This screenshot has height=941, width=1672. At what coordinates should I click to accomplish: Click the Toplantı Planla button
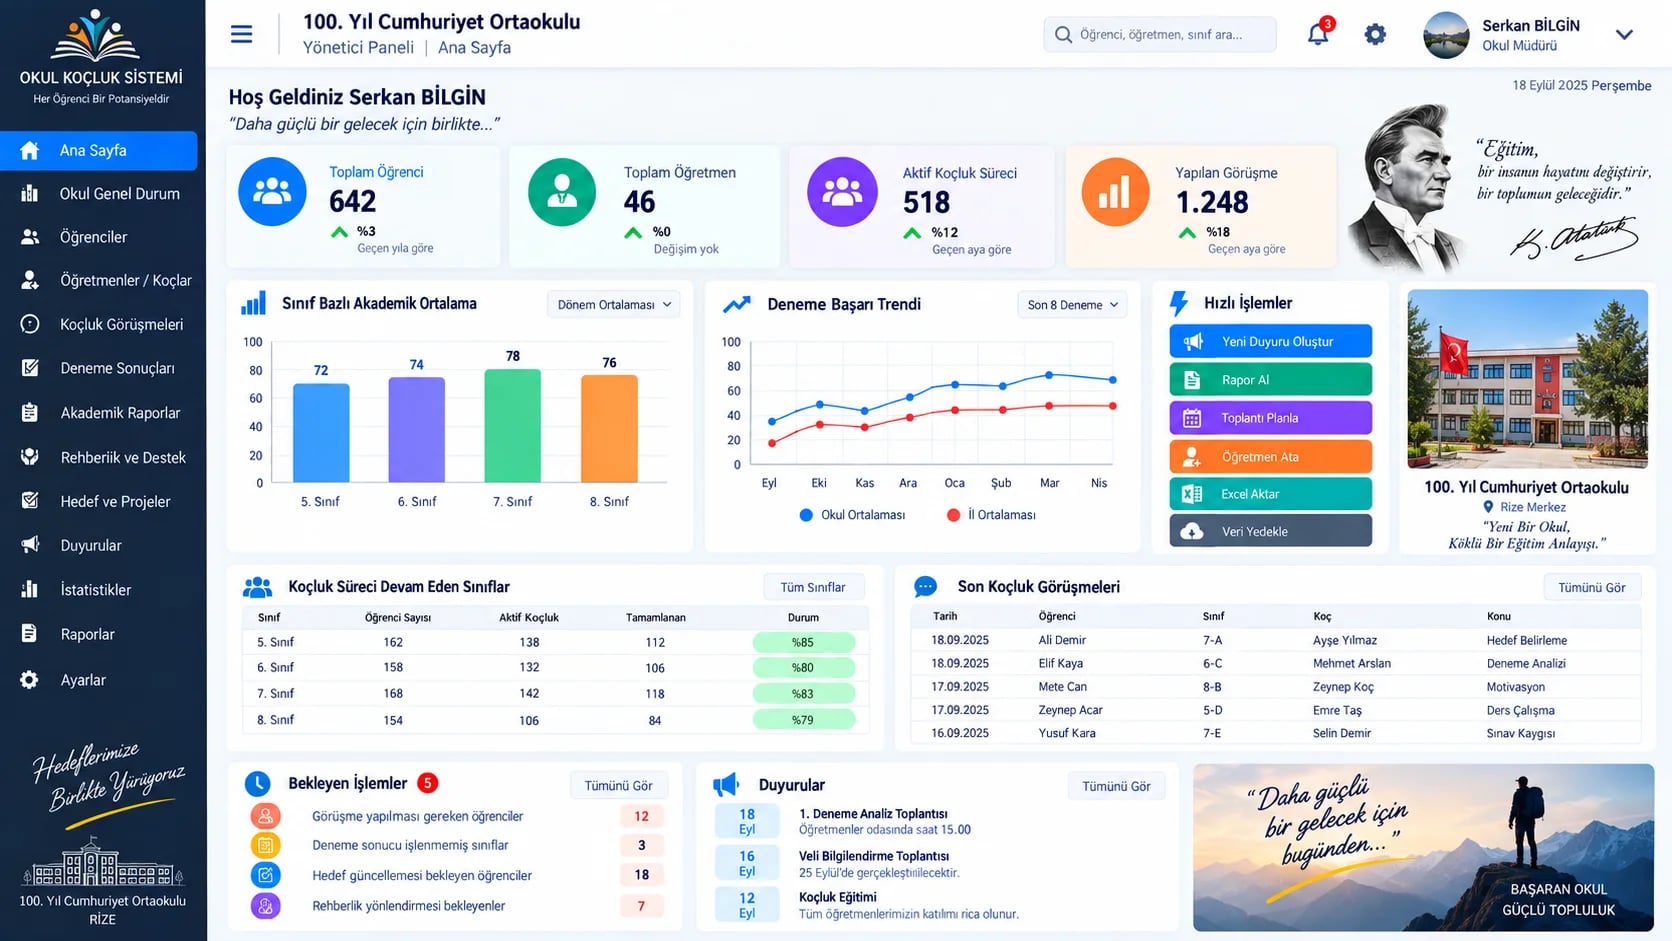pos(1270,418)
